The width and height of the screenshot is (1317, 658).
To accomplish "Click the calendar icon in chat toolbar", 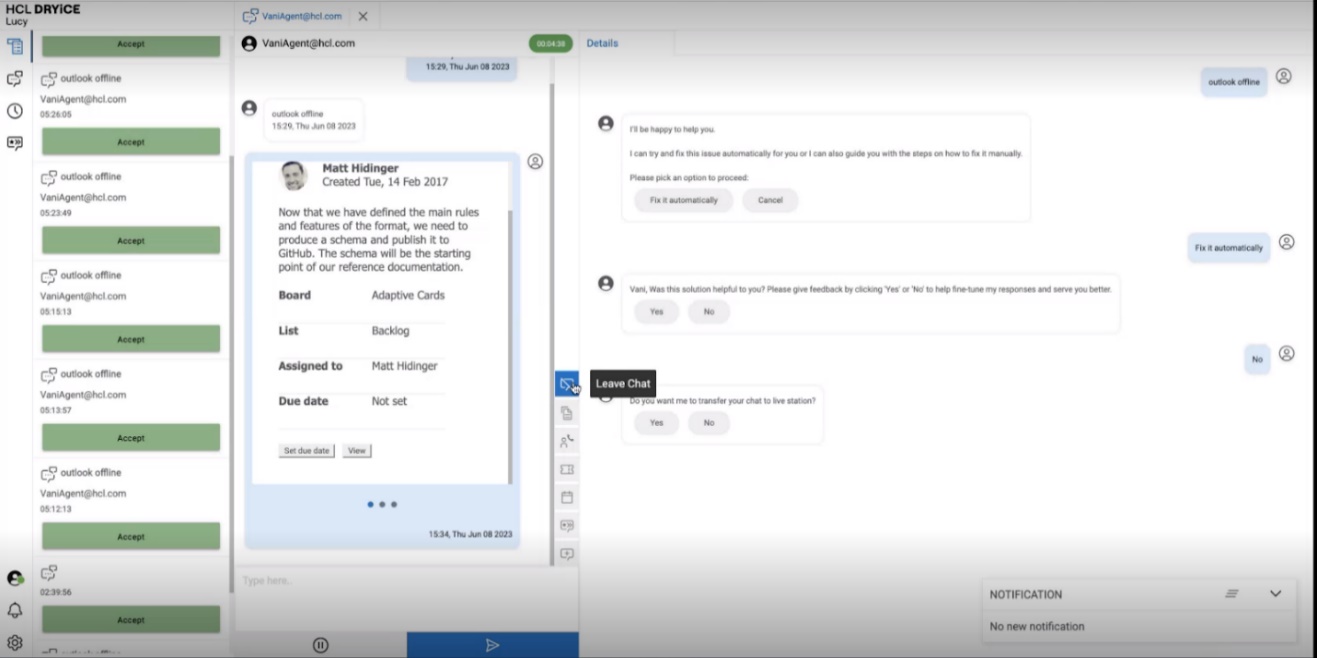I will [x=567, y=497].
